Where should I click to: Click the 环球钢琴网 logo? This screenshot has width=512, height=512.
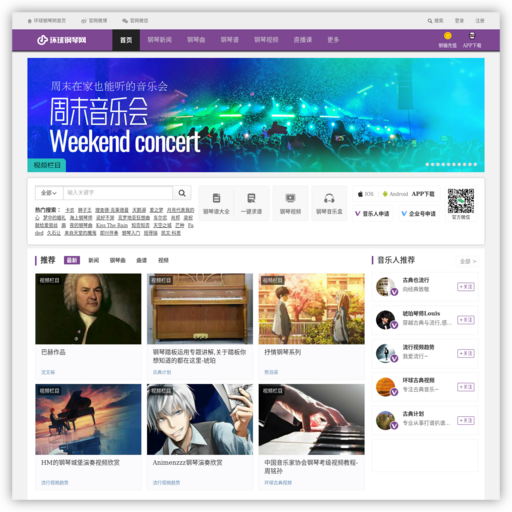tap(62, 40)
